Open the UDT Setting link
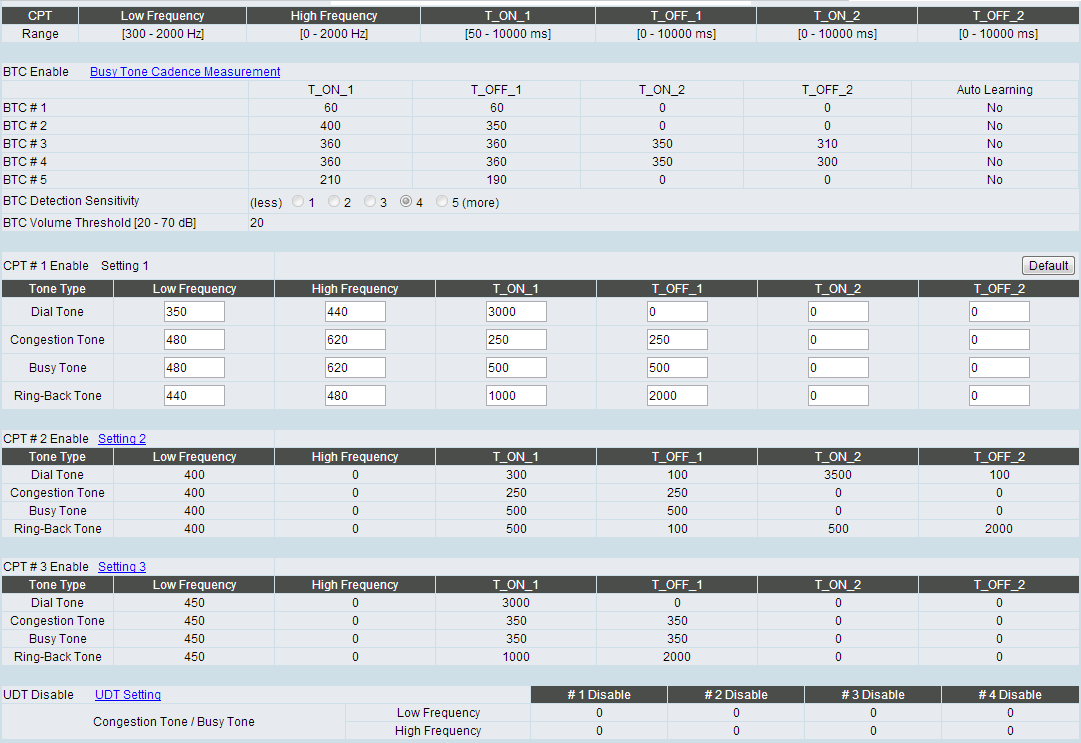The height and width of the screenshot is (743, 1081). (x=128, y=695)
